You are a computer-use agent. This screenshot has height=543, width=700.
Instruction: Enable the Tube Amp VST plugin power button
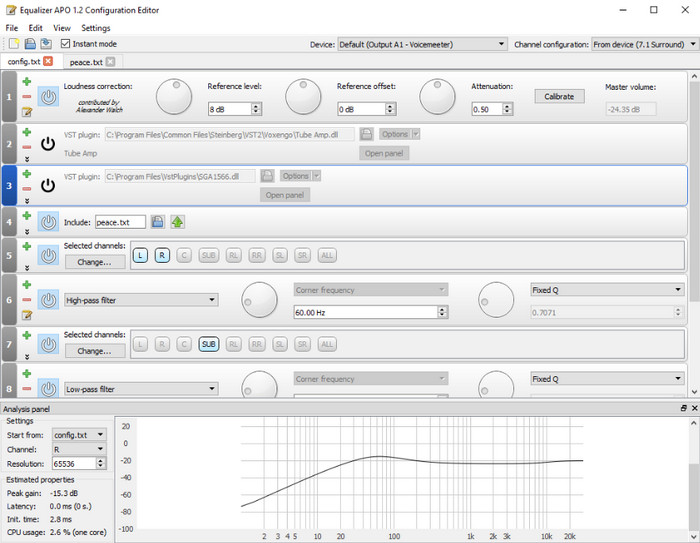(48, 143)
